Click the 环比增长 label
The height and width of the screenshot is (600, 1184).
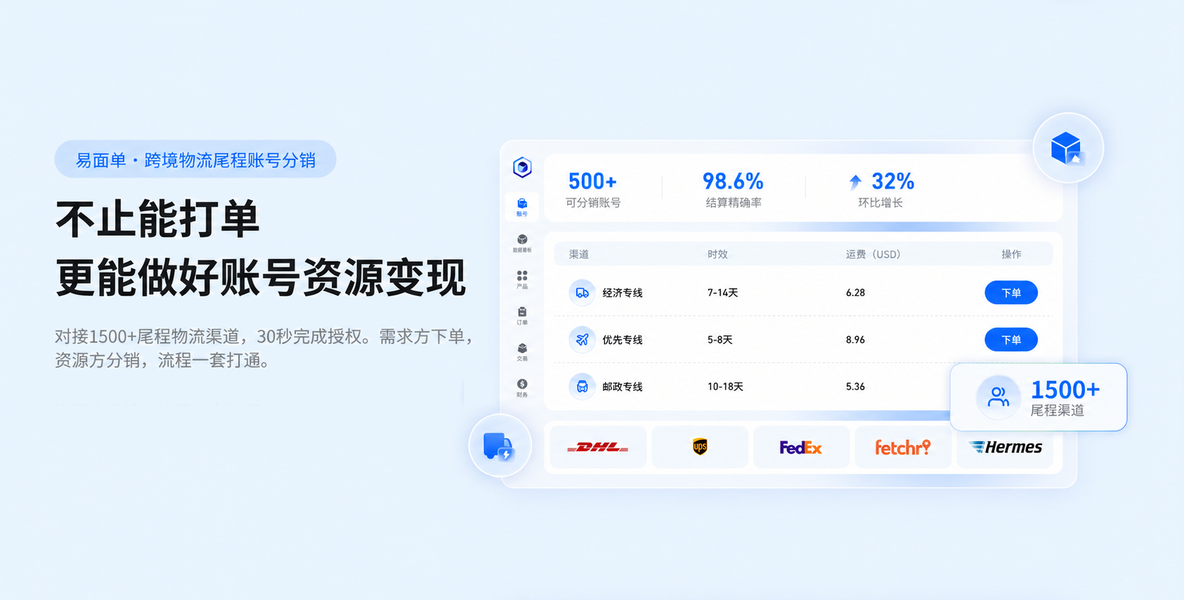point(880,203)
